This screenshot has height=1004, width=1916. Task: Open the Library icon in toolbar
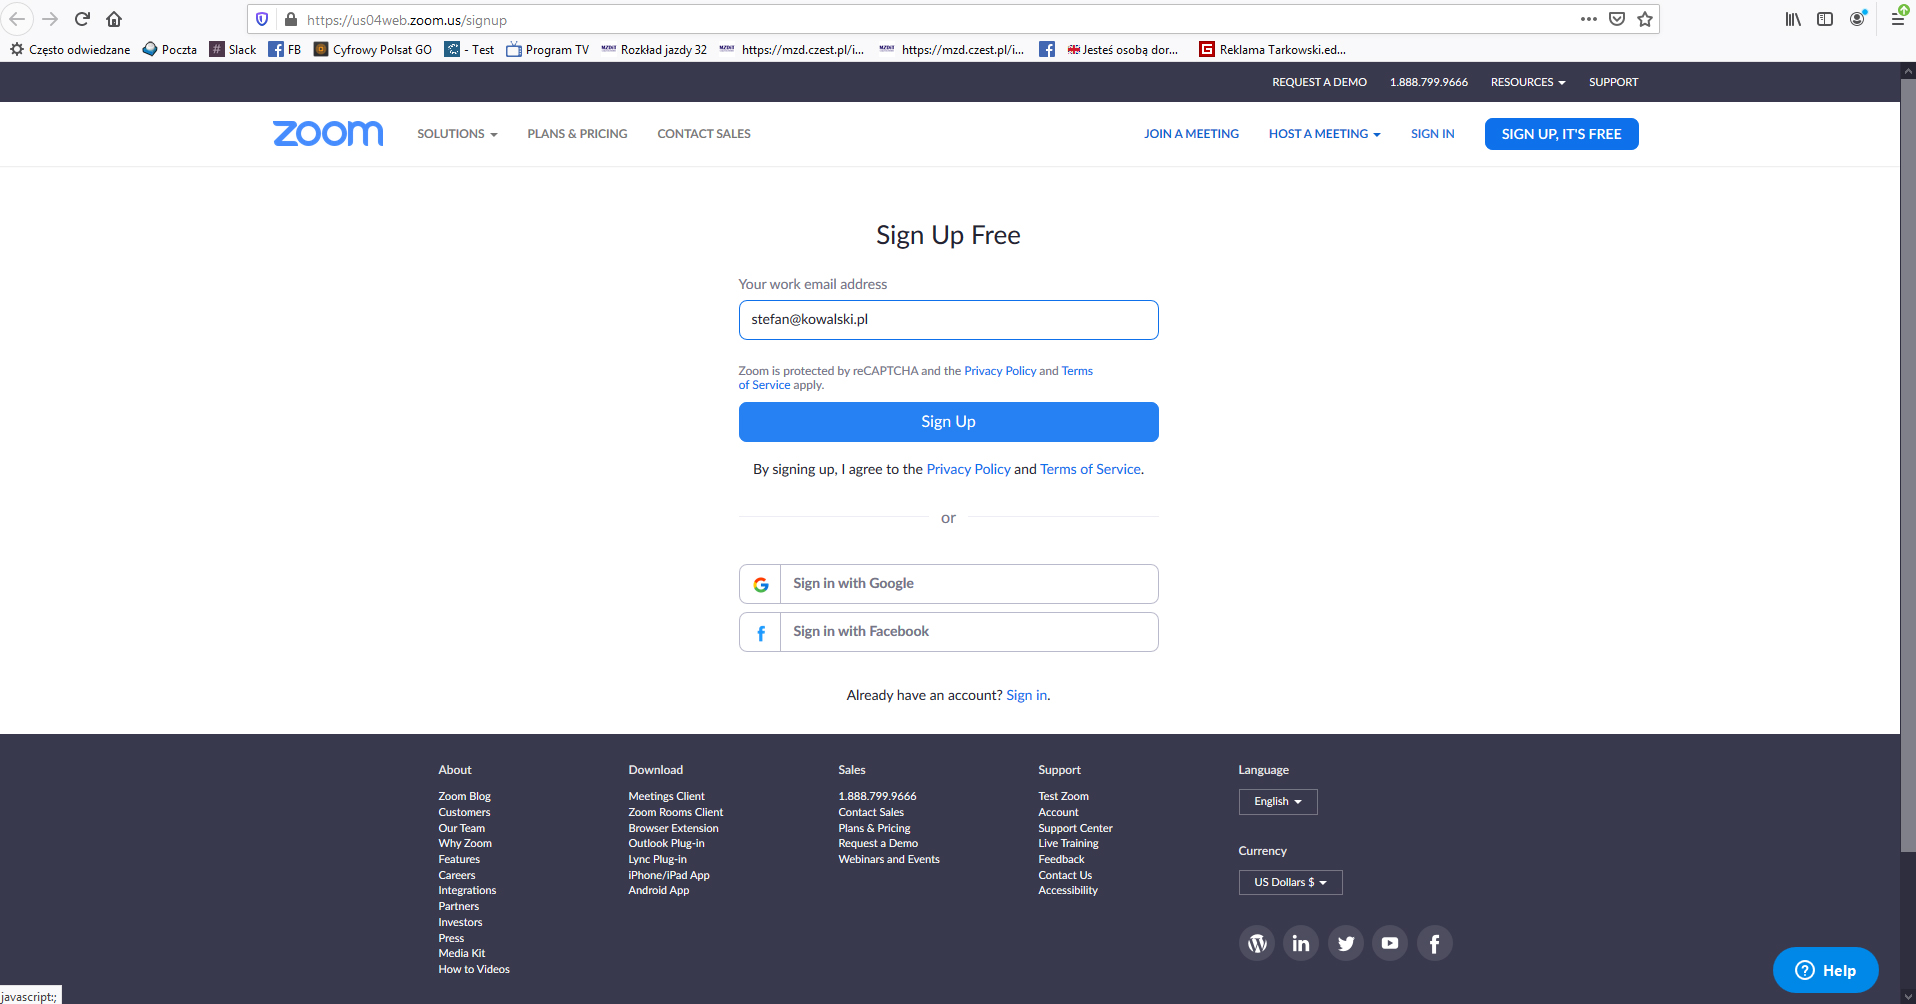(1793, 19)
